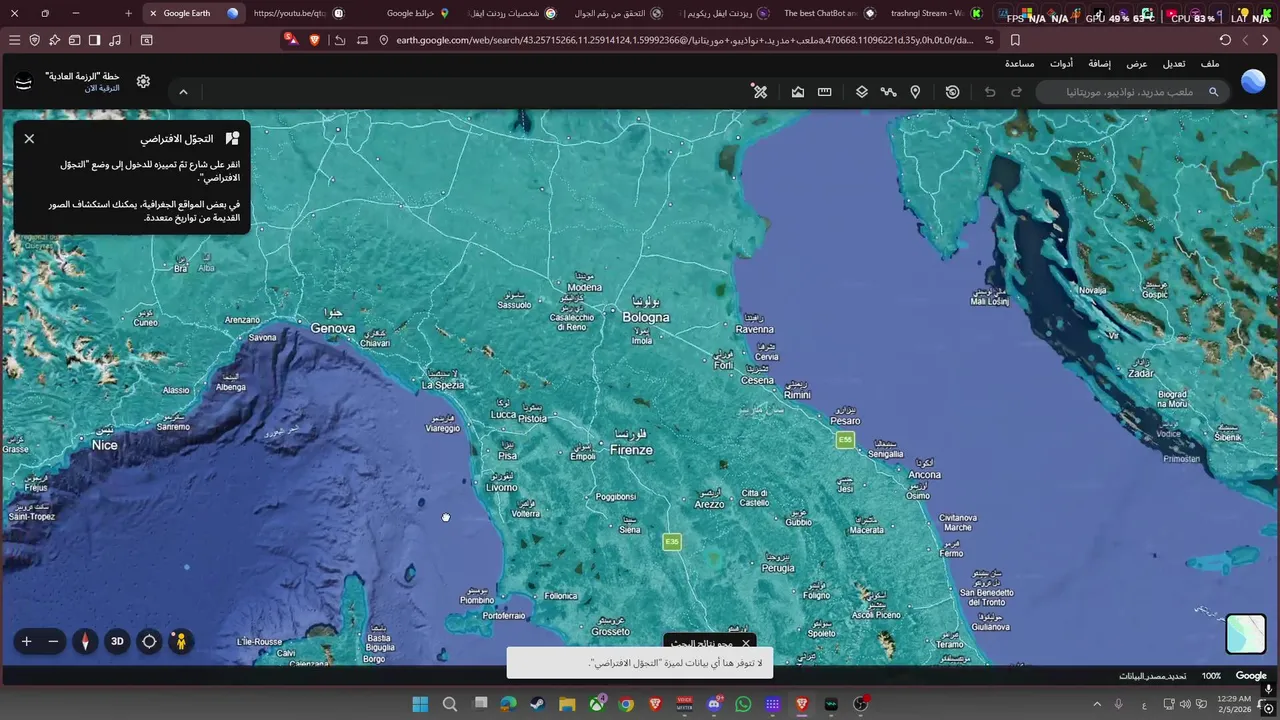The width and height of the screenshot is (1280, 720).
Task: Open the ملف menu
Action: (x=1210, y=64)
